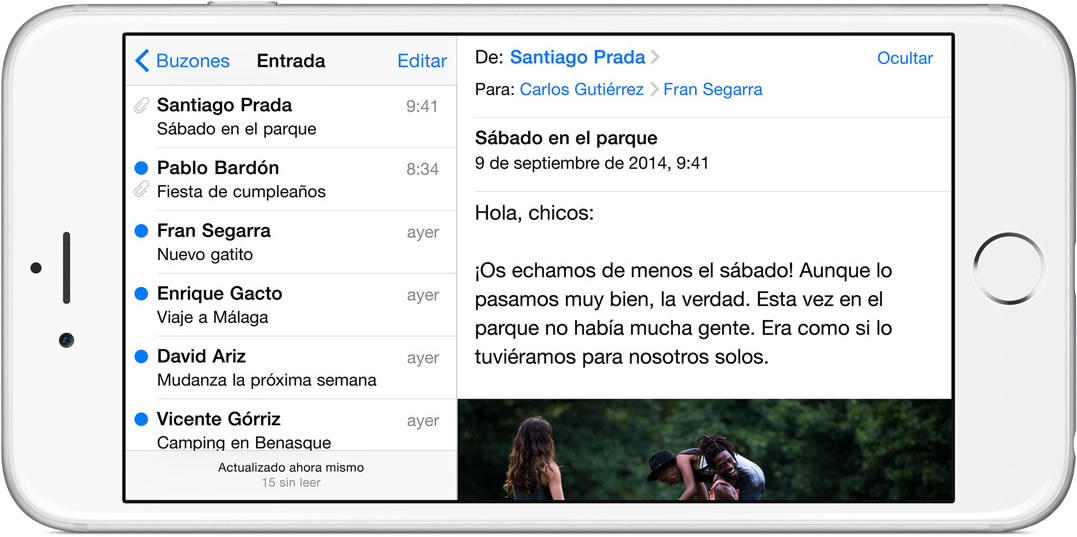Click the iPhone home button
Image resolution: width=1077 pixels, height=537 pixels.
coord(1009,268)
